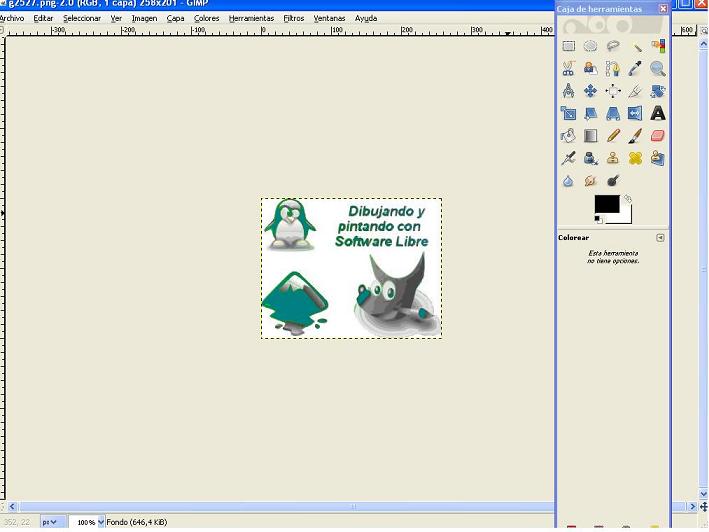Select the Scissors Select tool
The height and width of the screenshot is (532, 709).
568,69
